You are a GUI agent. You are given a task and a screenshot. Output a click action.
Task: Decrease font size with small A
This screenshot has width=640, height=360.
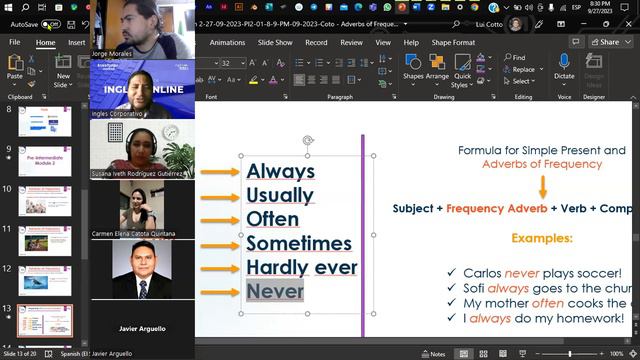pyautogui.click(x=265, y=63)
